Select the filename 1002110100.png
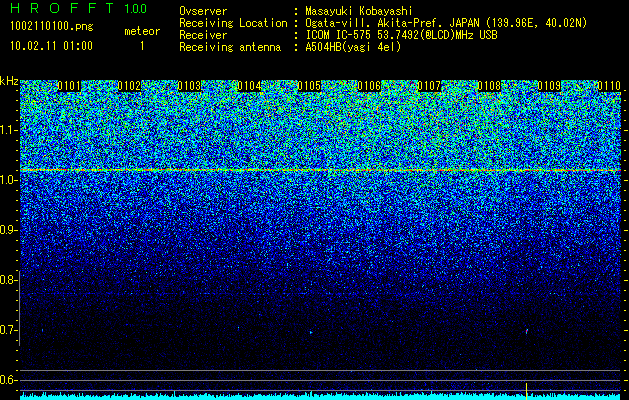This screenshot has height=400, width=629. (x=52, y=27)
